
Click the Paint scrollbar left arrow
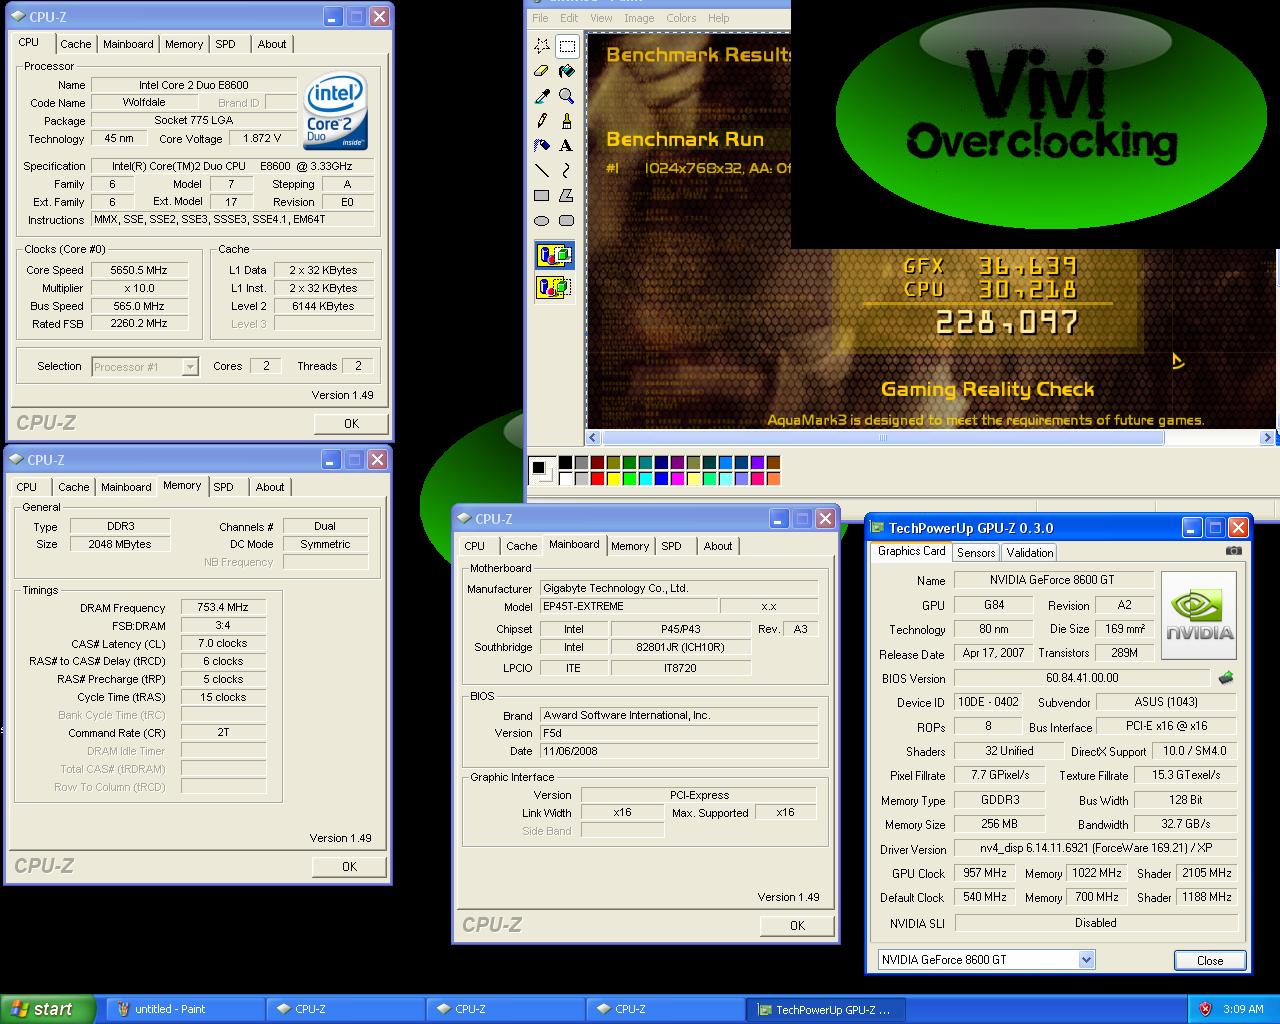[593, 437]
